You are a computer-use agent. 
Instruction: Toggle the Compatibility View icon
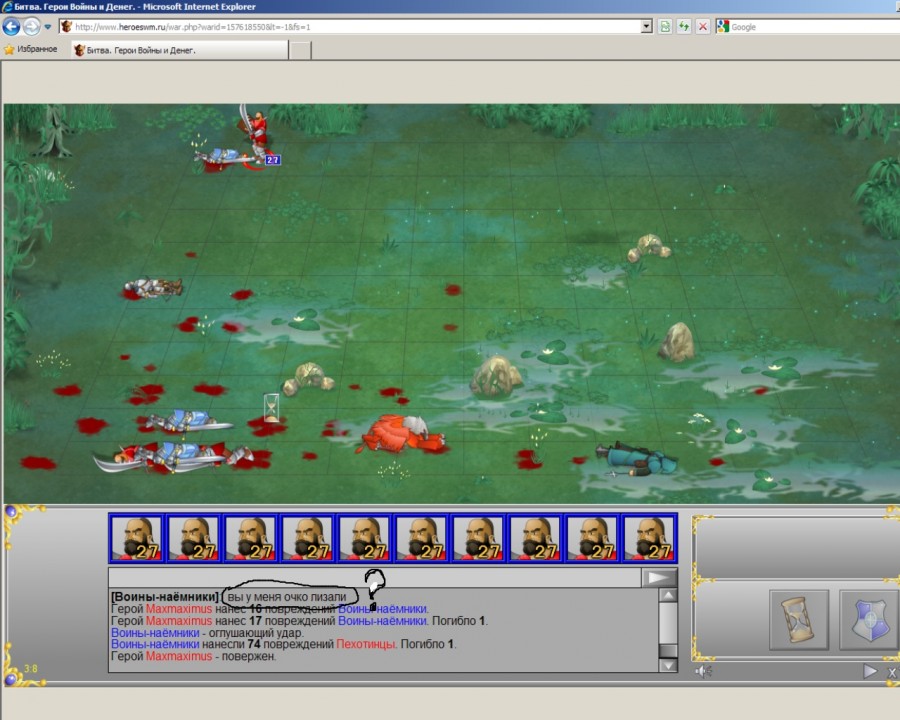pos(665,26)
